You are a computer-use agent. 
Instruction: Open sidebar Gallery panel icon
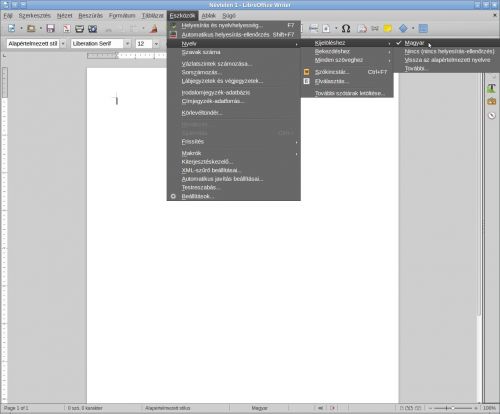(x=492, y=101)
